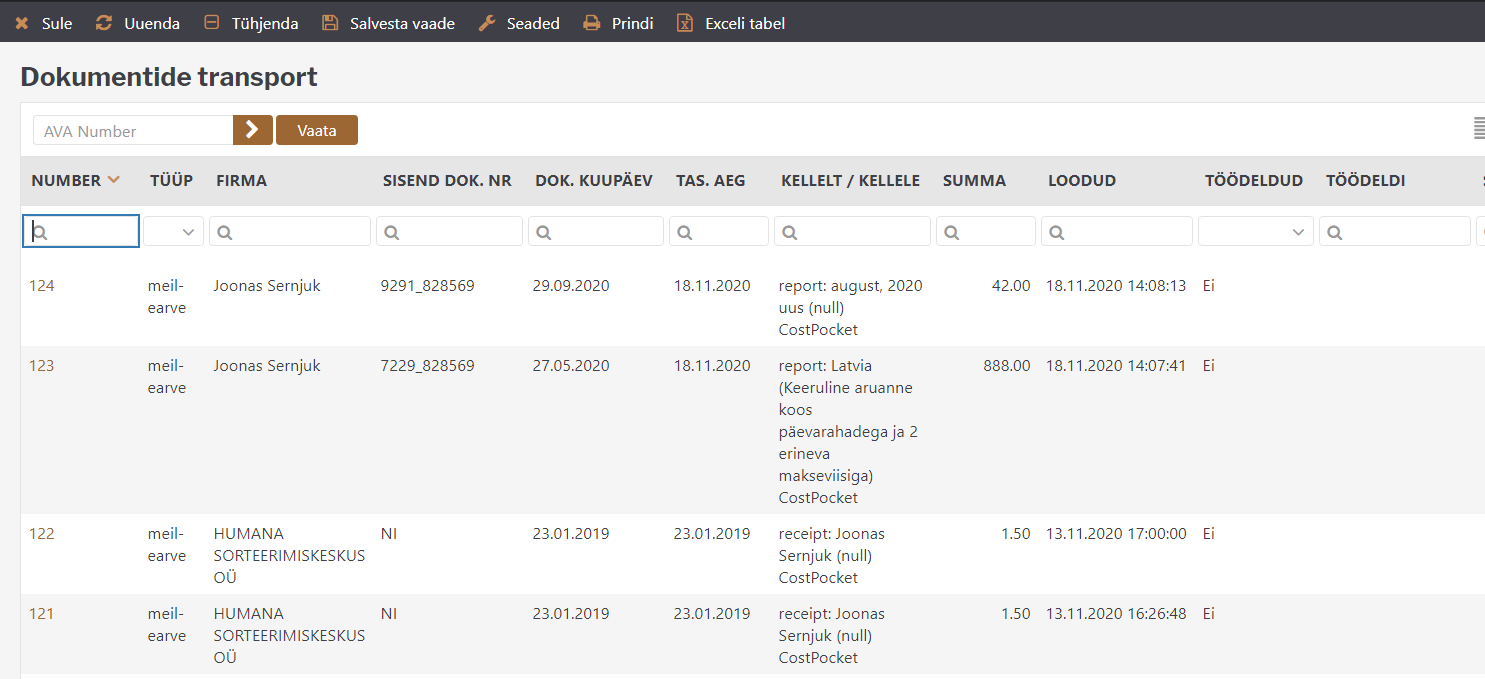
Task: Sort by the TAS. AEG column header
Action: click(x=711, y=181)
